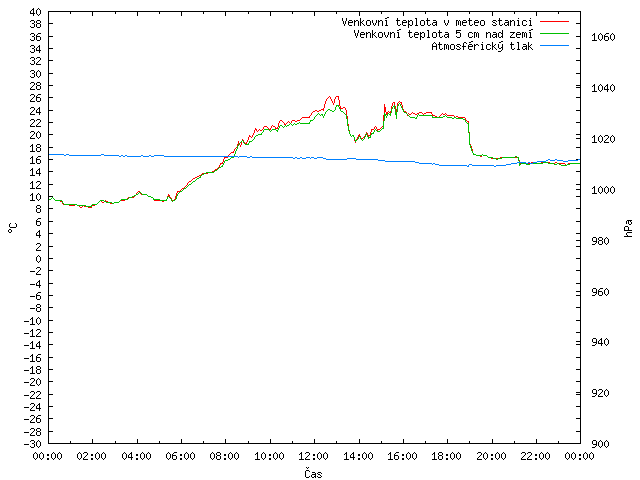Click the left axis unit label '°C'
Viewport: 640px width, 480px height.
coord(13,228)
